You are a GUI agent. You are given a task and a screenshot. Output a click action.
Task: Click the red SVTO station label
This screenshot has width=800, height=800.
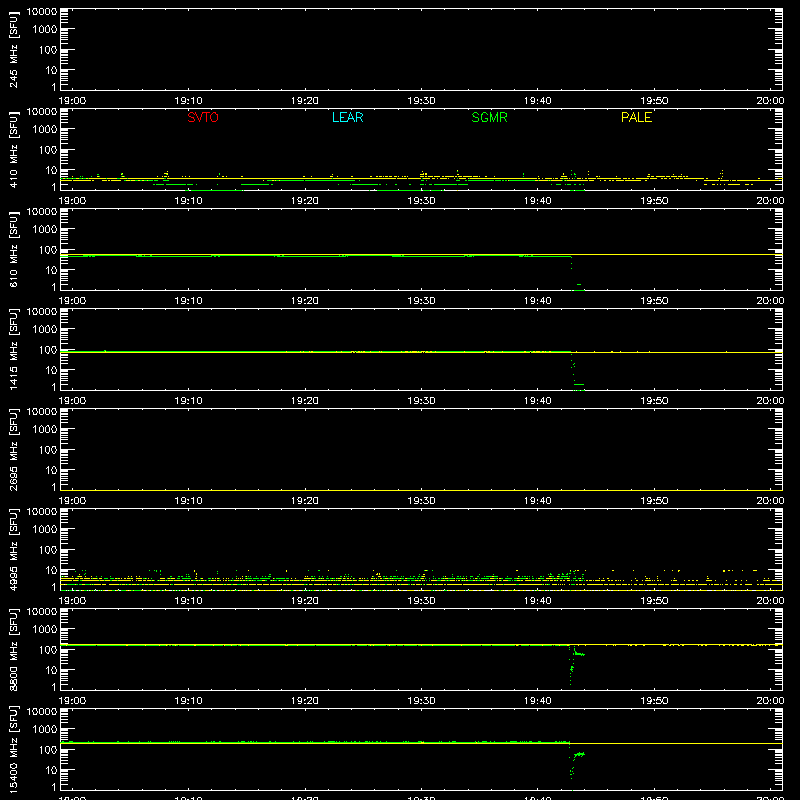click(x=203, y=117)
